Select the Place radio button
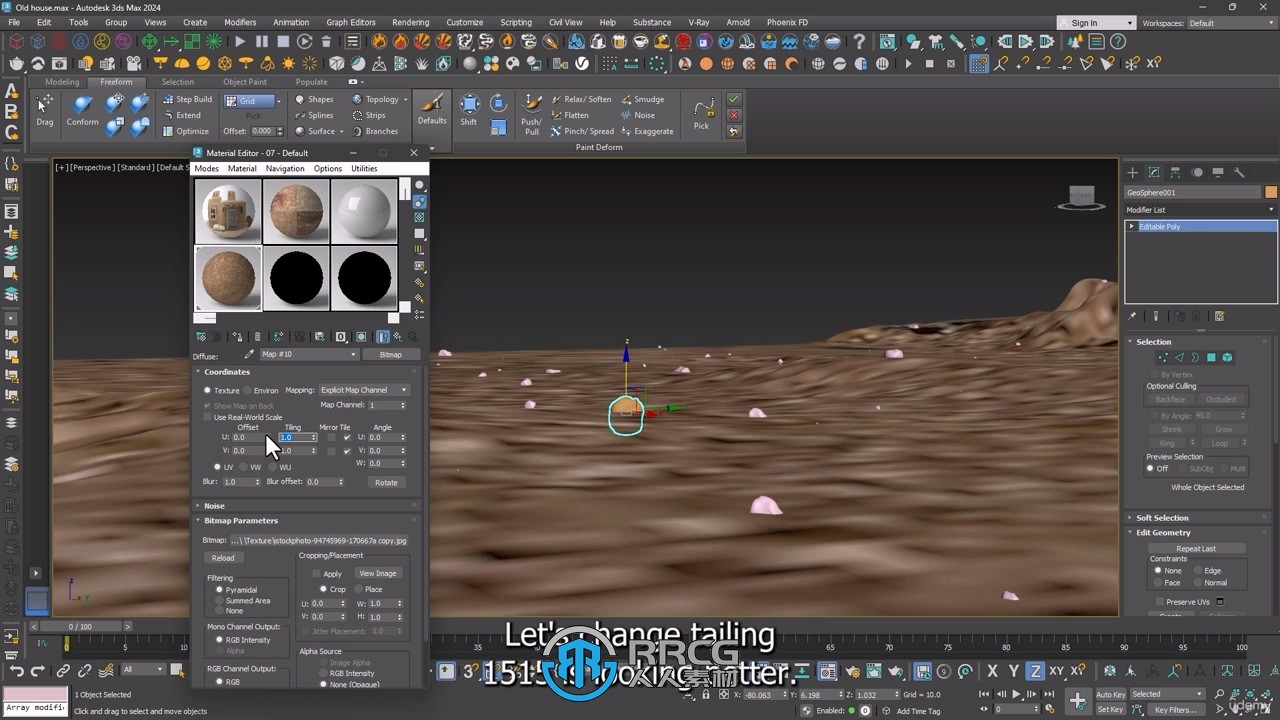Screen dimensions: 1280x720 (359, 589)
